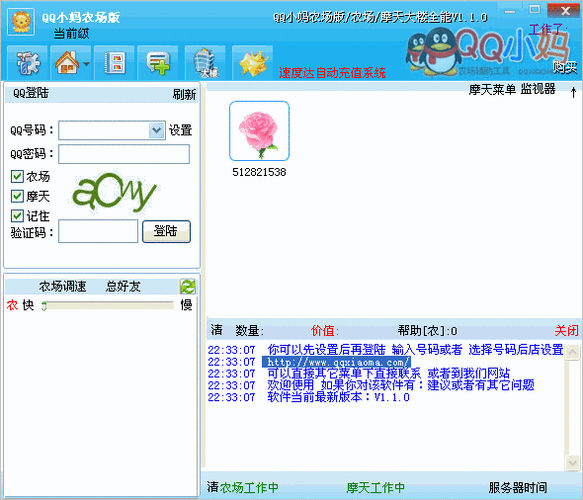583x500 pixels.
Task: Click the lion avatar icon in title bar
Action: tap(21, 22)
